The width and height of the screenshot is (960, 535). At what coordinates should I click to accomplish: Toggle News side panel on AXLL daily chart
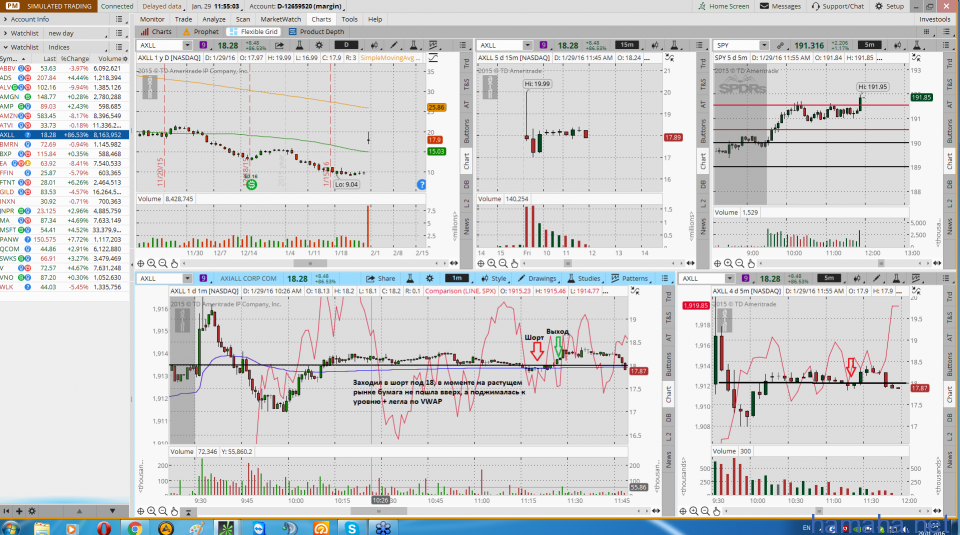pos(467,226)
